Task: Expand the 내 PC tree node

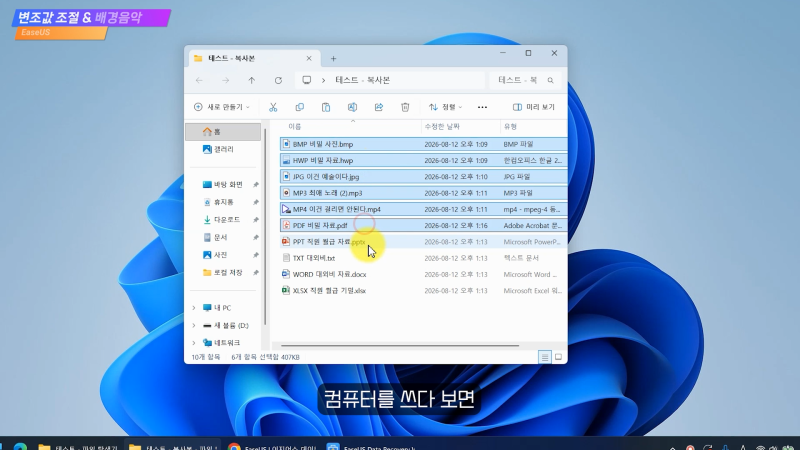Action: point(194,308)
